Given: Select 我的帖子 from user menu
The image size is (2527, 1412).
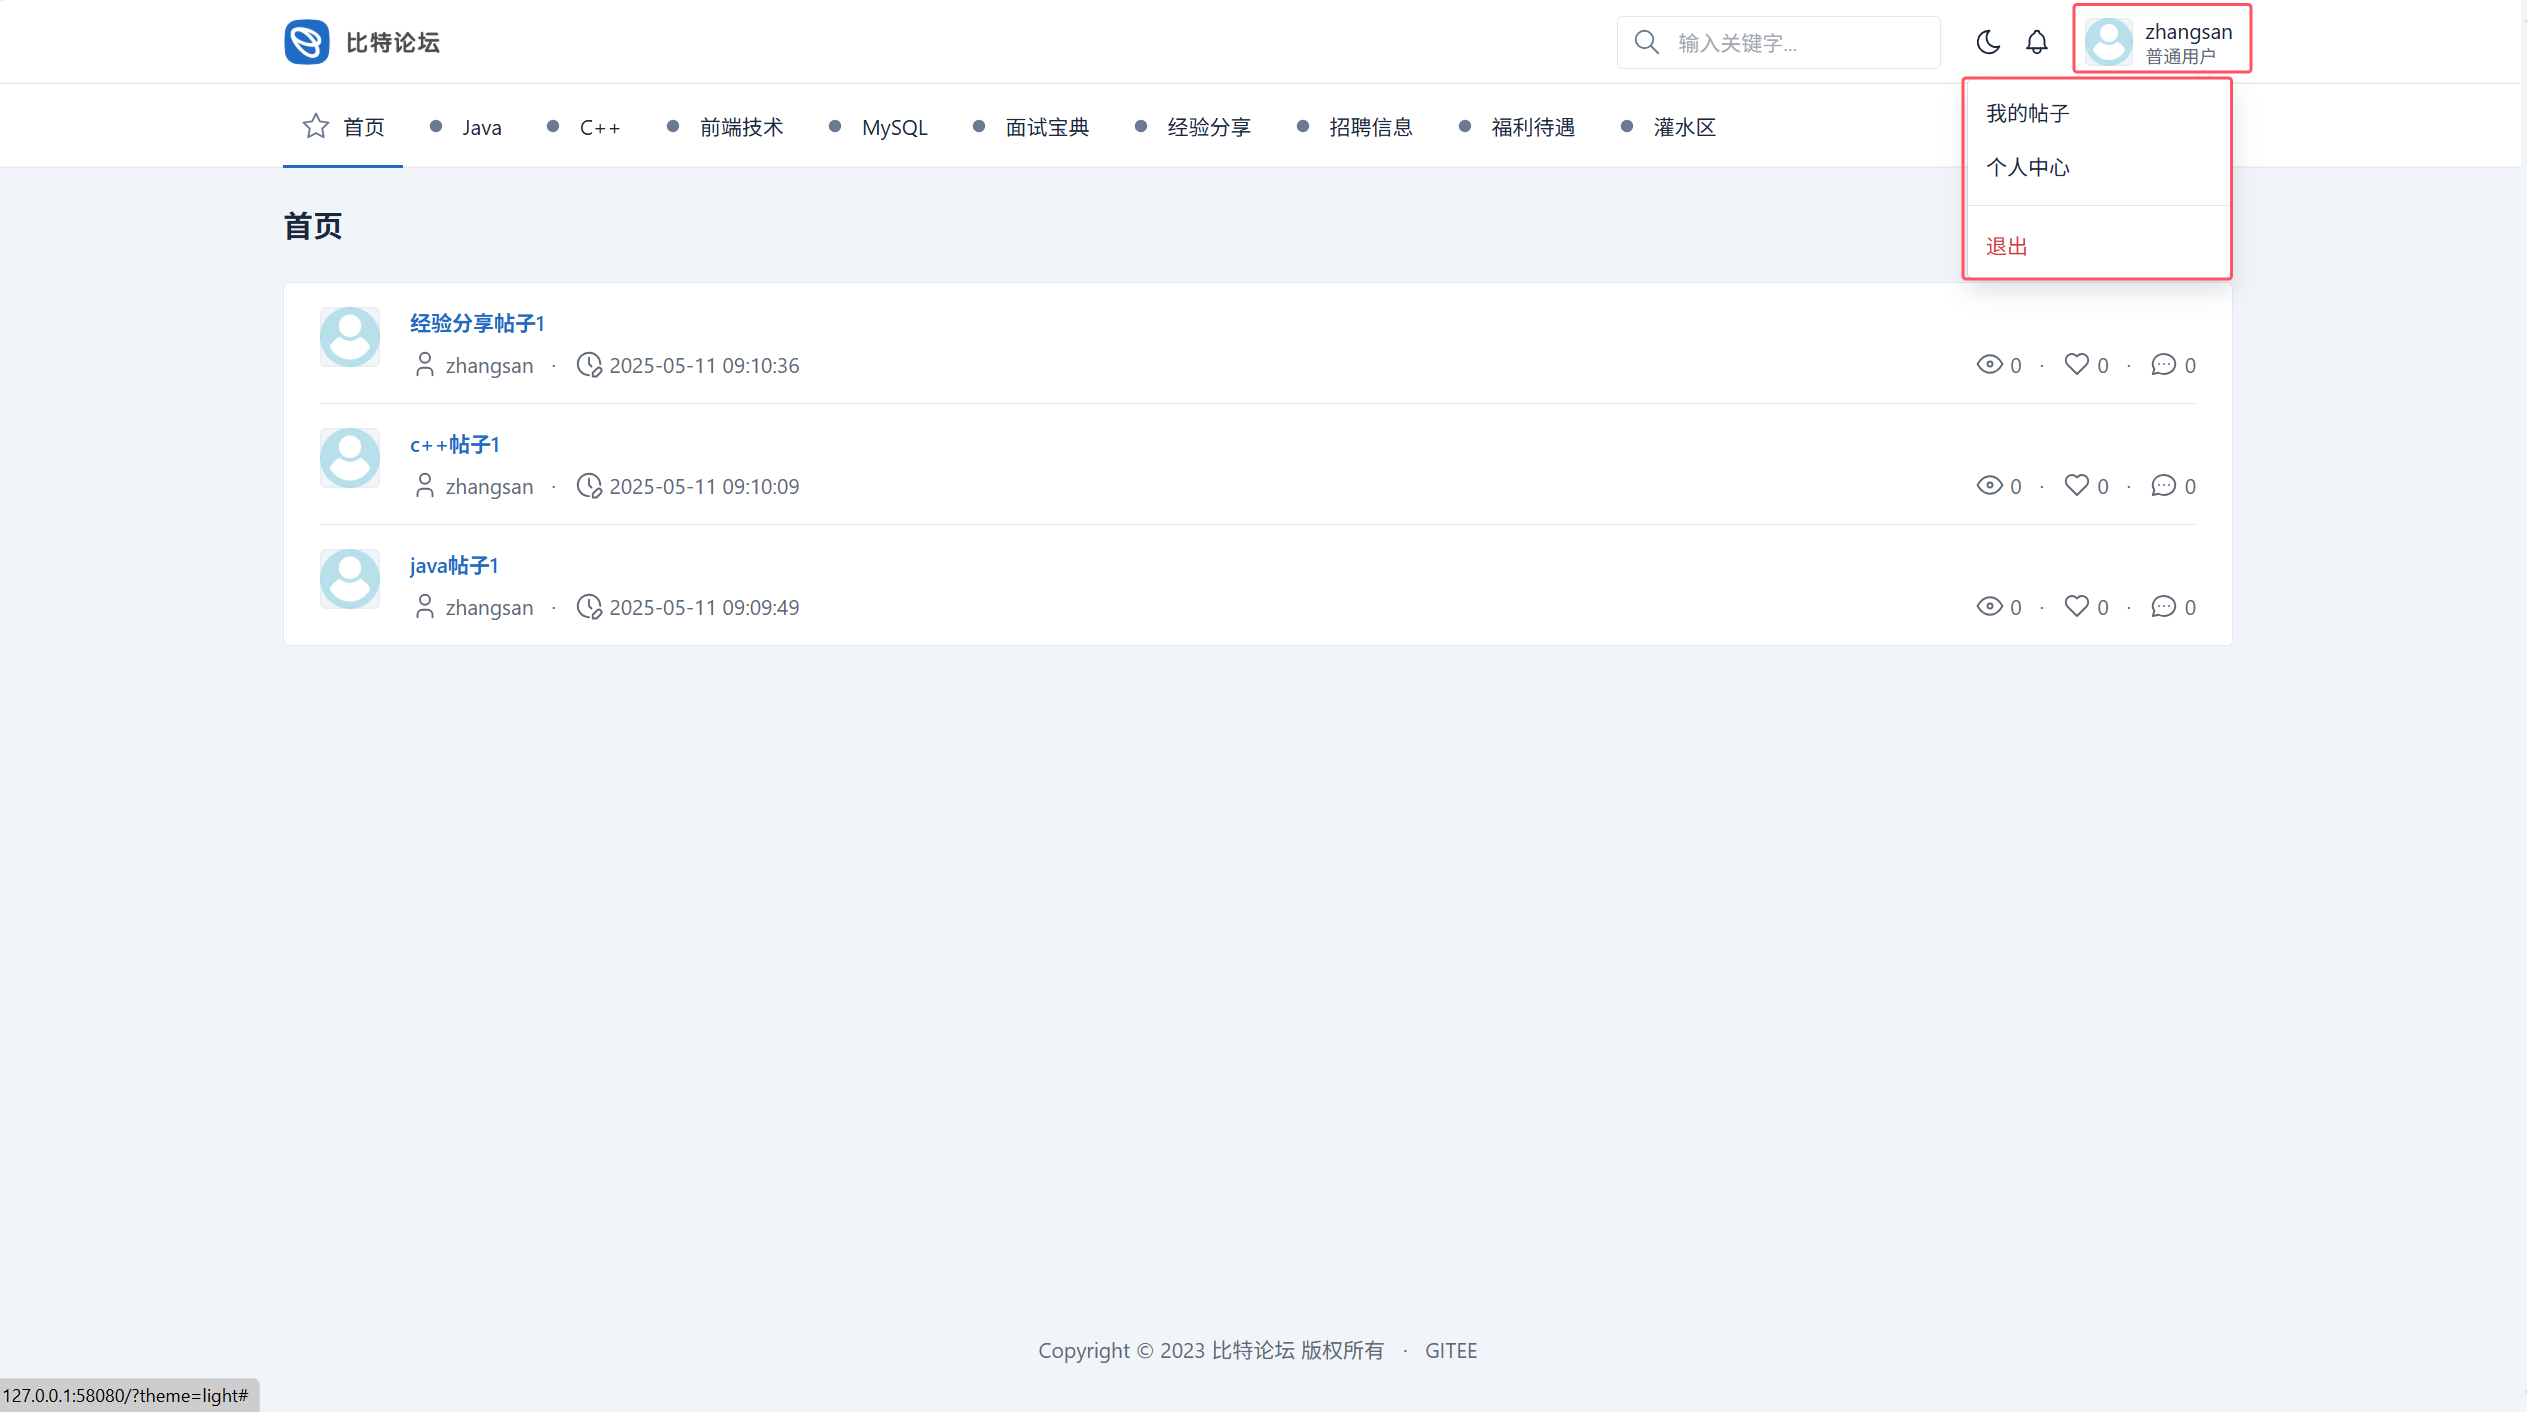Looking at the screenshot, I should tap(2027, 114).
